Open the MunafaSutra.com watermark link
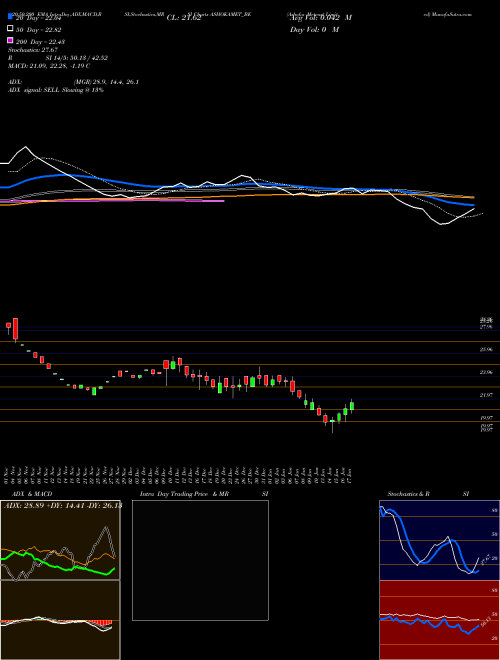 [x=449, y=14]
